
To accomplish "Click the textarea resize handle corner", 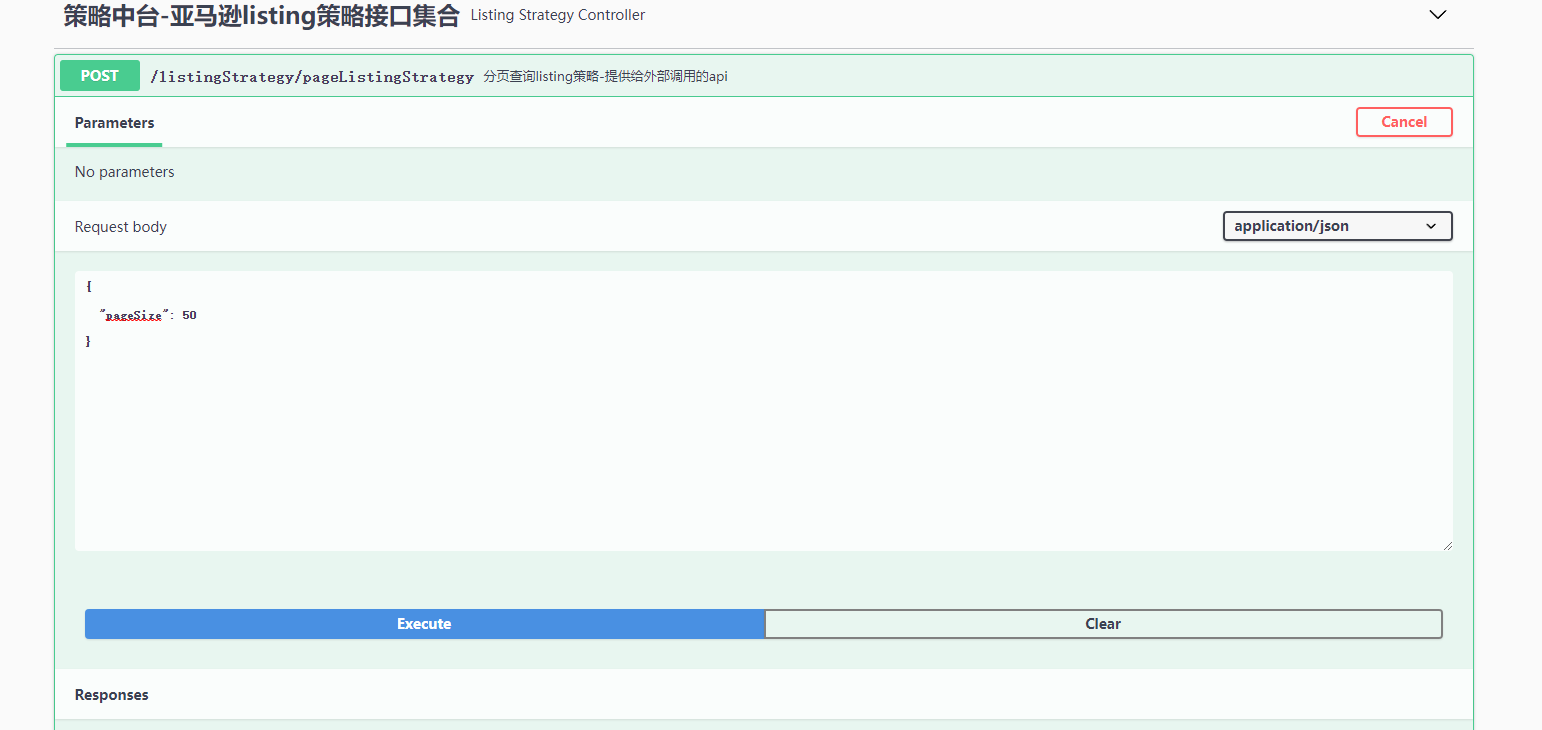I will click(x=1447, y=545).
